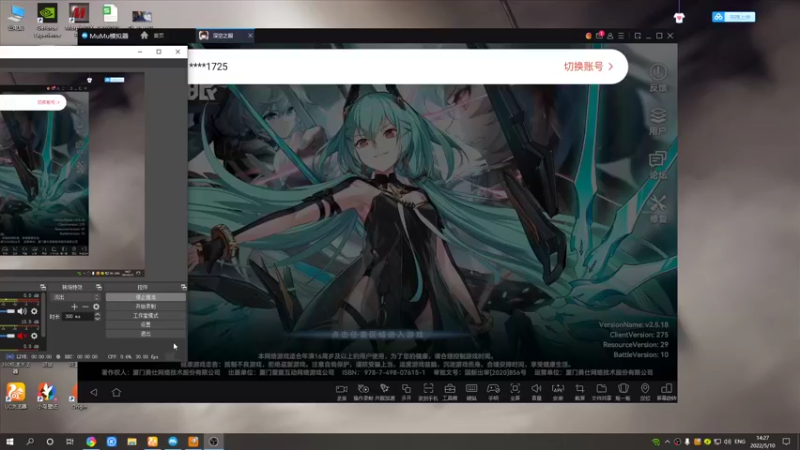This screenshot has width=800, height=450.
Task: Click the OBS exit (退出) button
Action: 145,334
